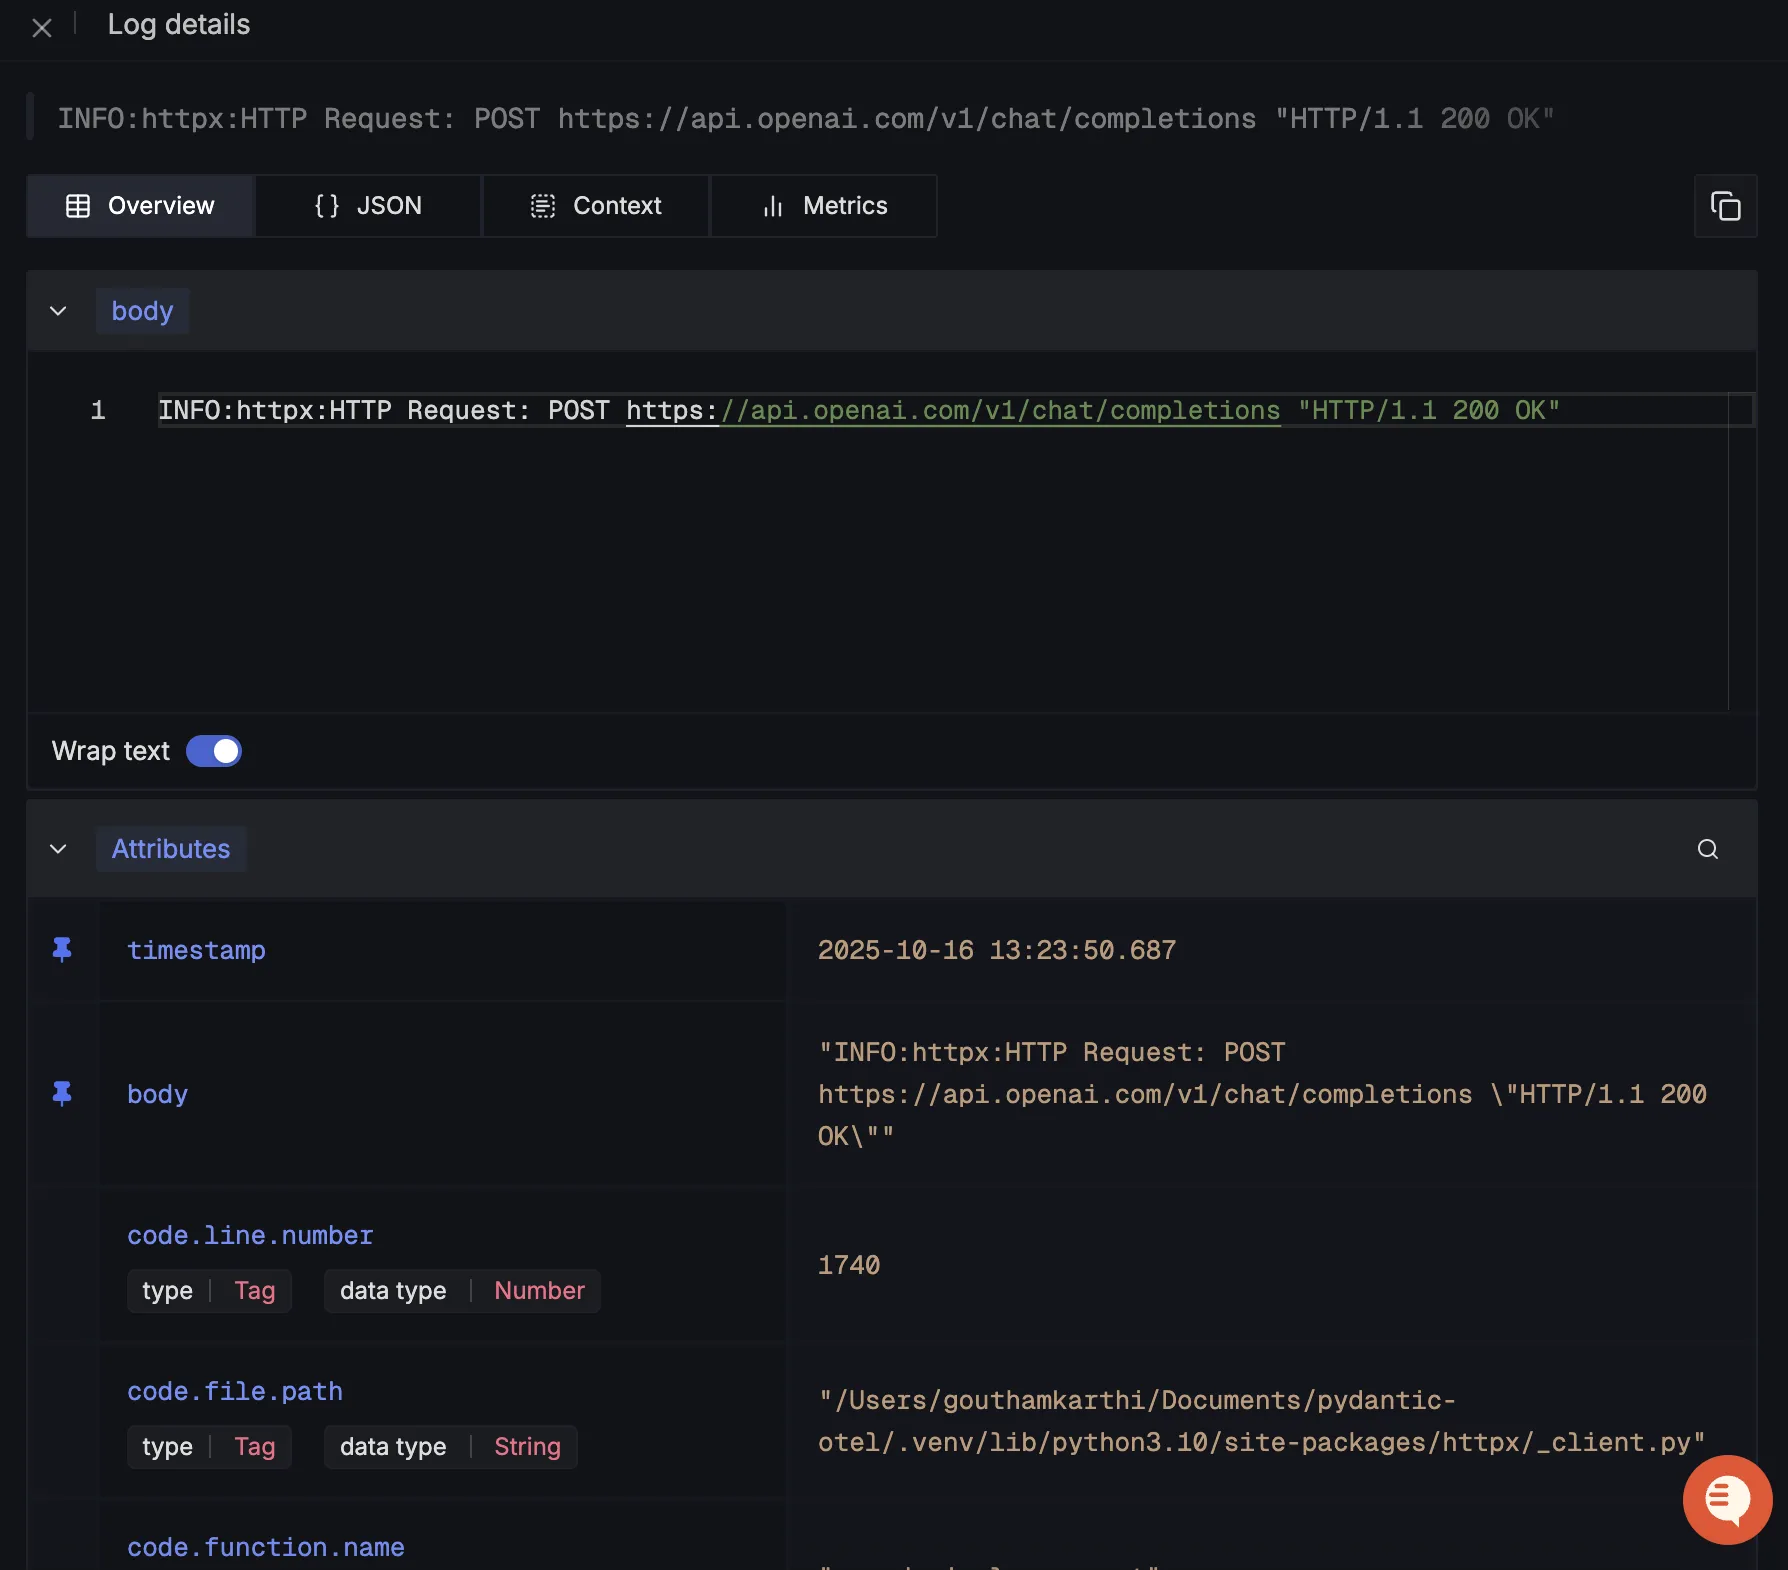Image resolution: width=1788 pixels, height=1570 pixels.
Task: Switch to the Overview tab
Action: (x=140, y=206)
